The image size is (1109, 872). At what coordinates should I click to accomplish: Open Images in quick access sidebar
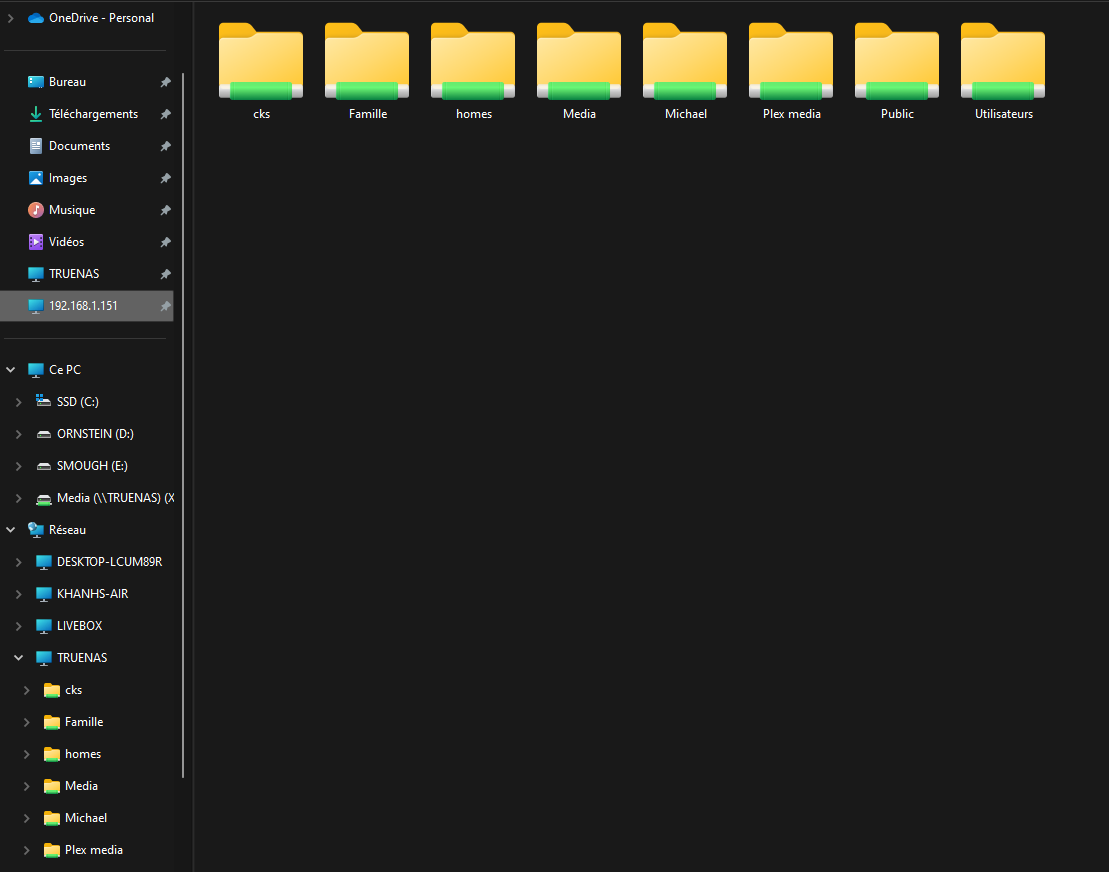[68, 178]
